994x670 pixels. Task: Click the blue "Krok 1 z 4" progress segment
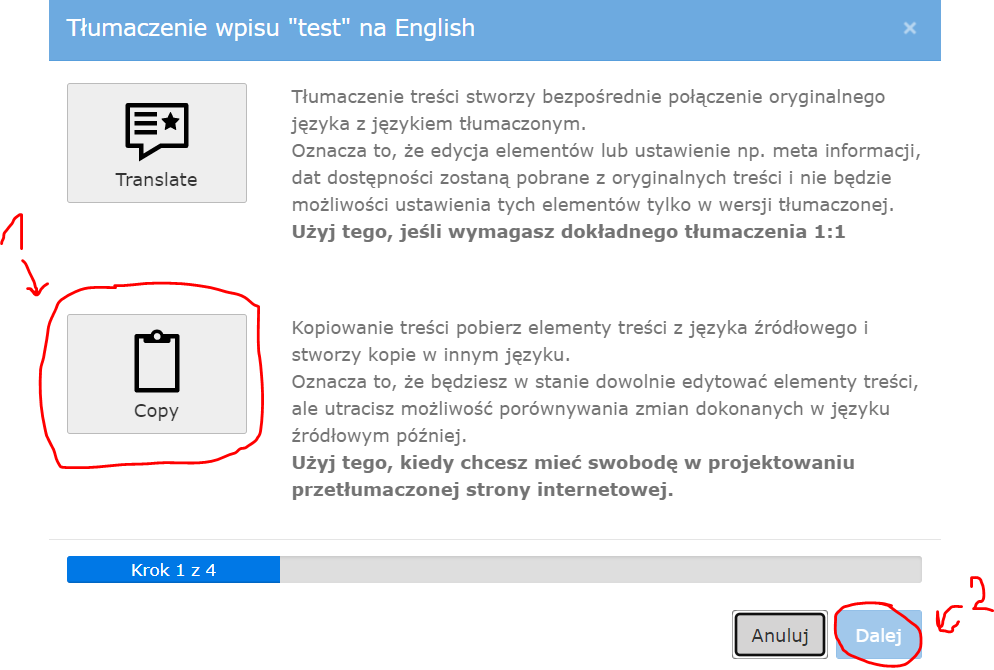click(173, 570)
